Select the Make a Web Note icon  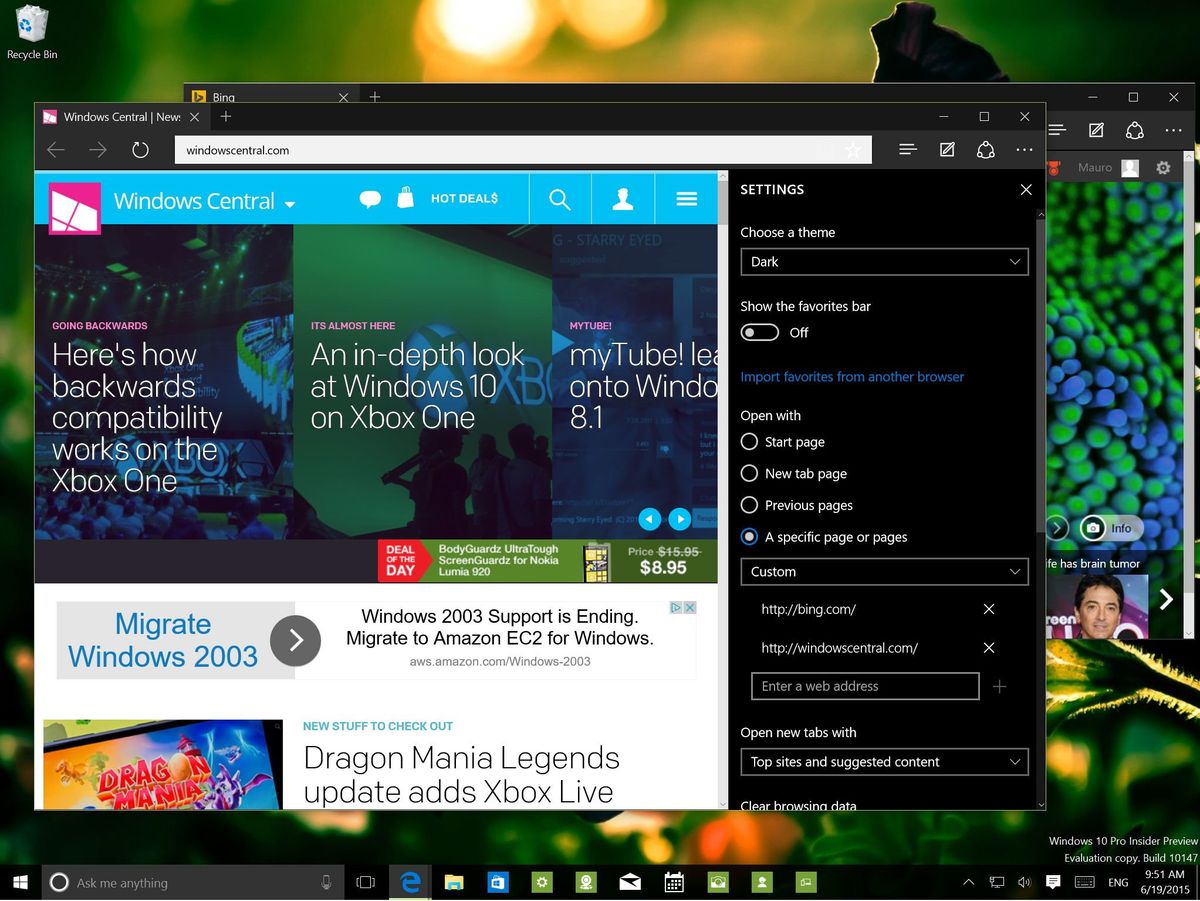coord(947,149)
